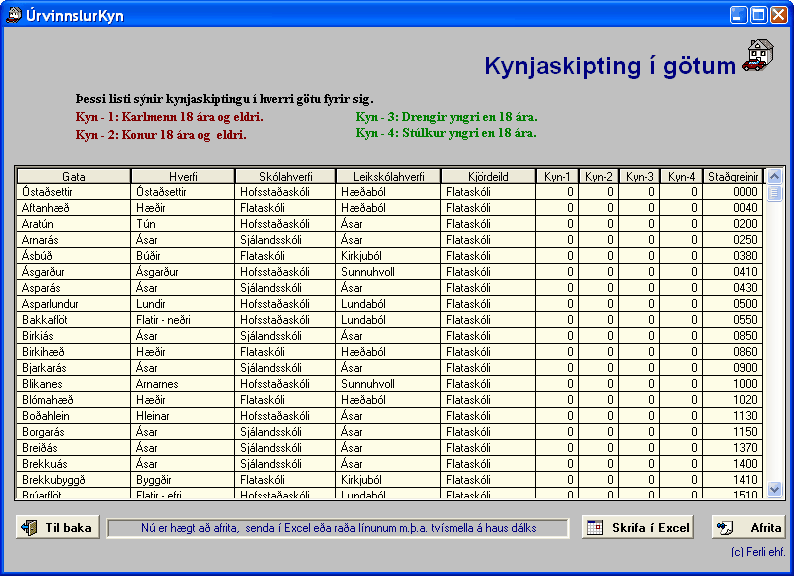The image size is (794, 576).
Task: Click Staðgreinir value 0550
Action: tap(733, 320)
